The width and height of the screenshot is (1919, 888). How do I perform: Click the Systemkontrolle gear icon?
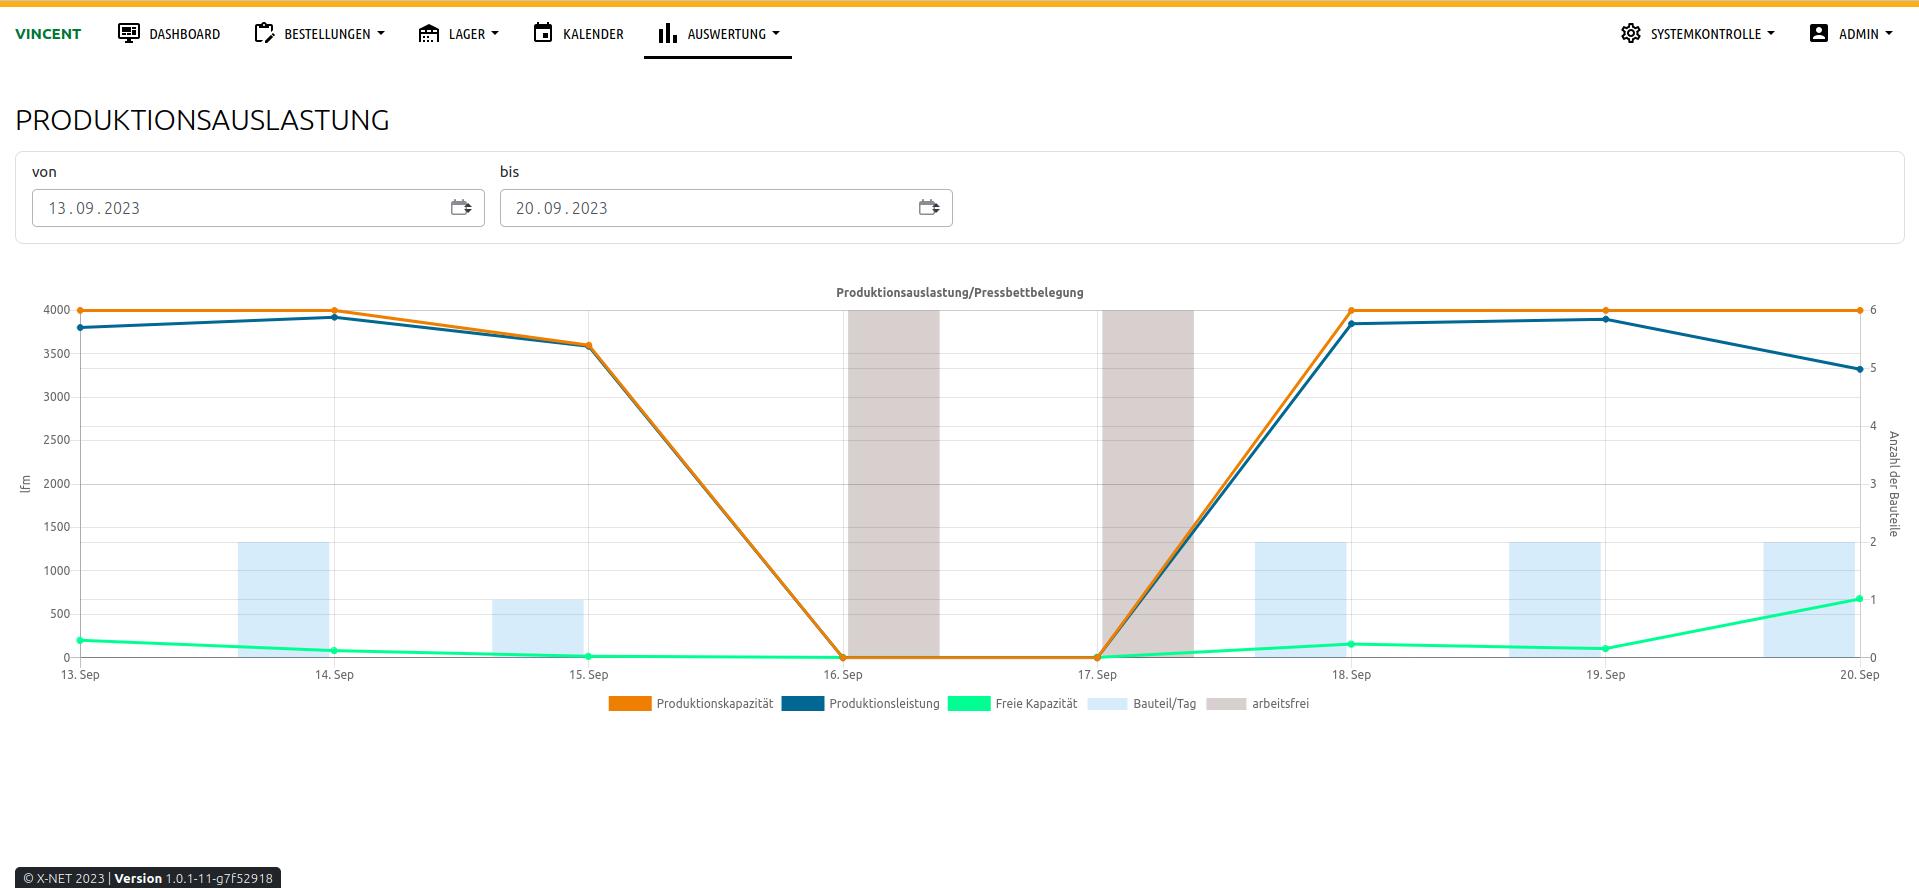[x=1631, y=33]
